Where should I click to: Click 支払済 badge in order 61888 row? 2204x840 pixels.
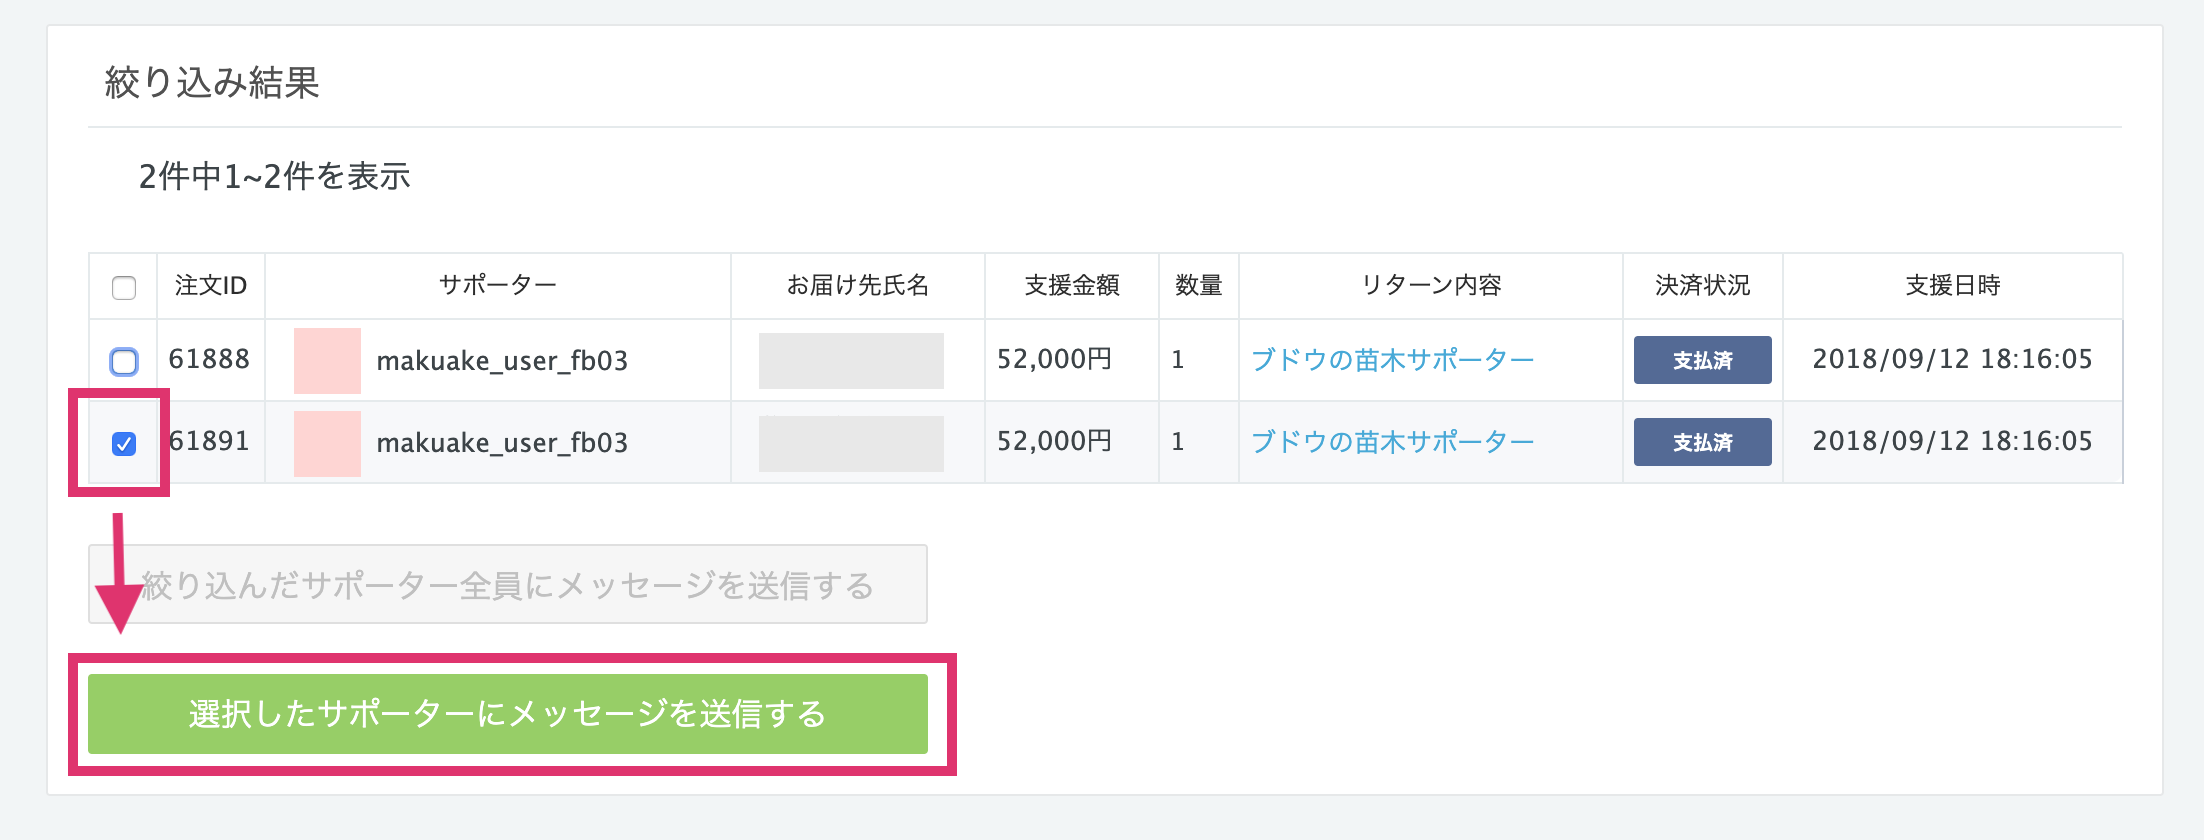pyautogui.click(x=1703, y=360)
